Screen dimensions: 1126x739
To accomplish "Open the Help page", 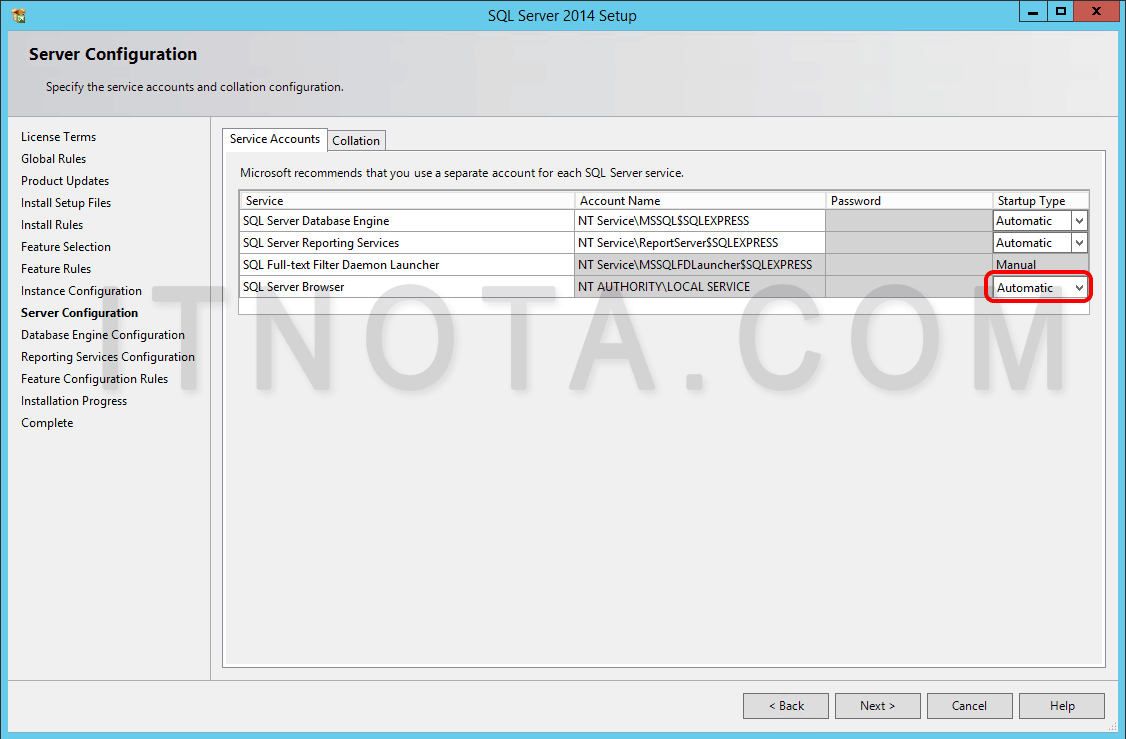I will click(1061, 705).
